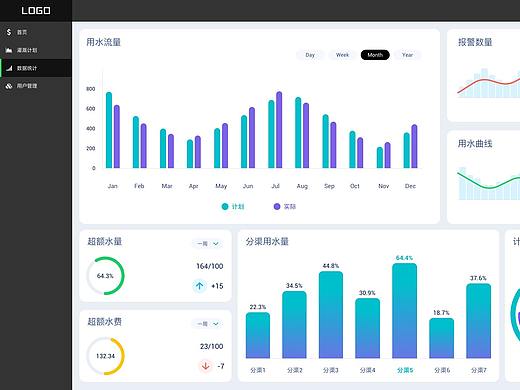Click the 23/100 value text
Image resolution: width=520 pixels, height=390 pixels.
pyautogui.click(x=212, y=346)
